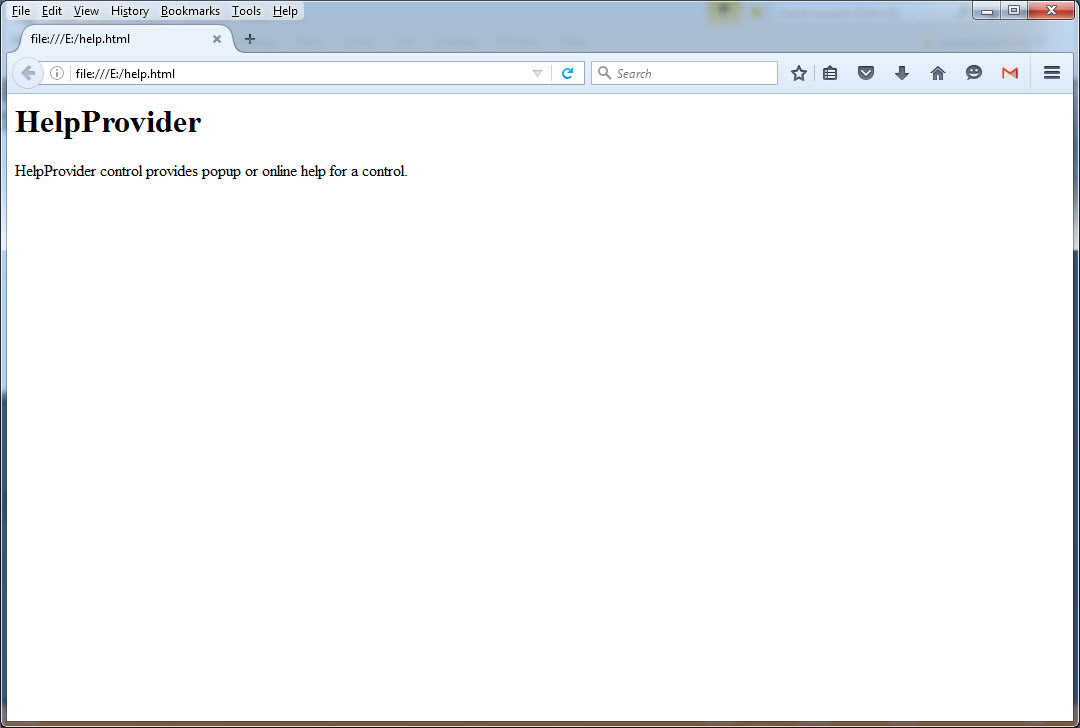Open the Bookmarks menu
The height and width of the screenshot is (728, 1080).
(190, 11)
